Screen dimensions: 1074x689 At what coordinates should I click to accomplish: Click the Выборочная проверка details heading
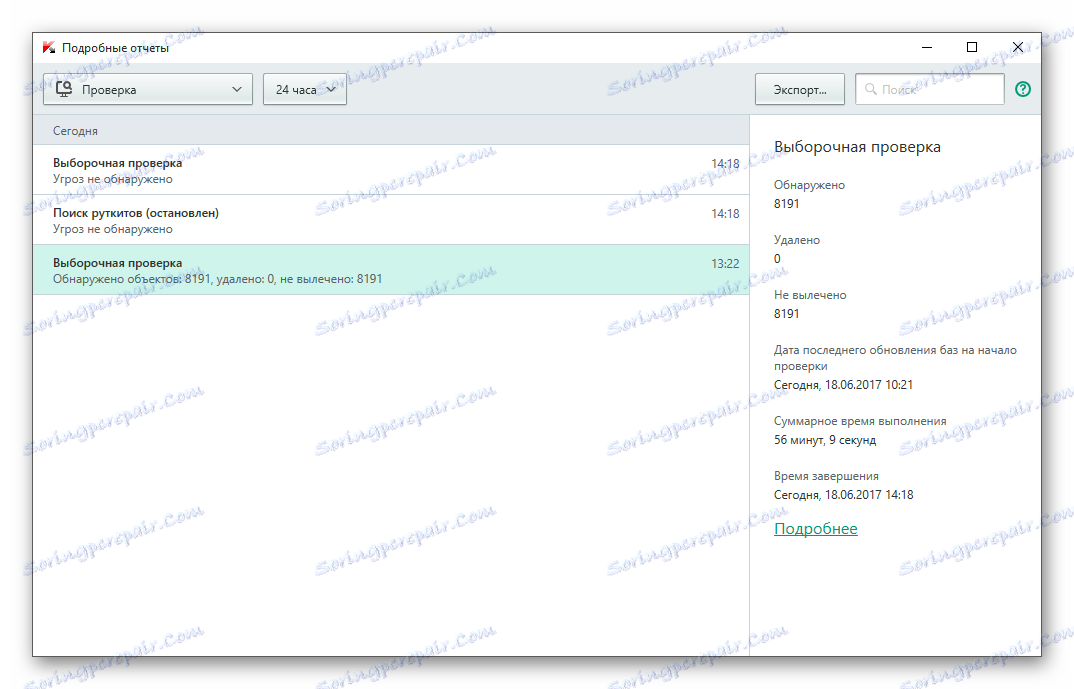(857, 147)
